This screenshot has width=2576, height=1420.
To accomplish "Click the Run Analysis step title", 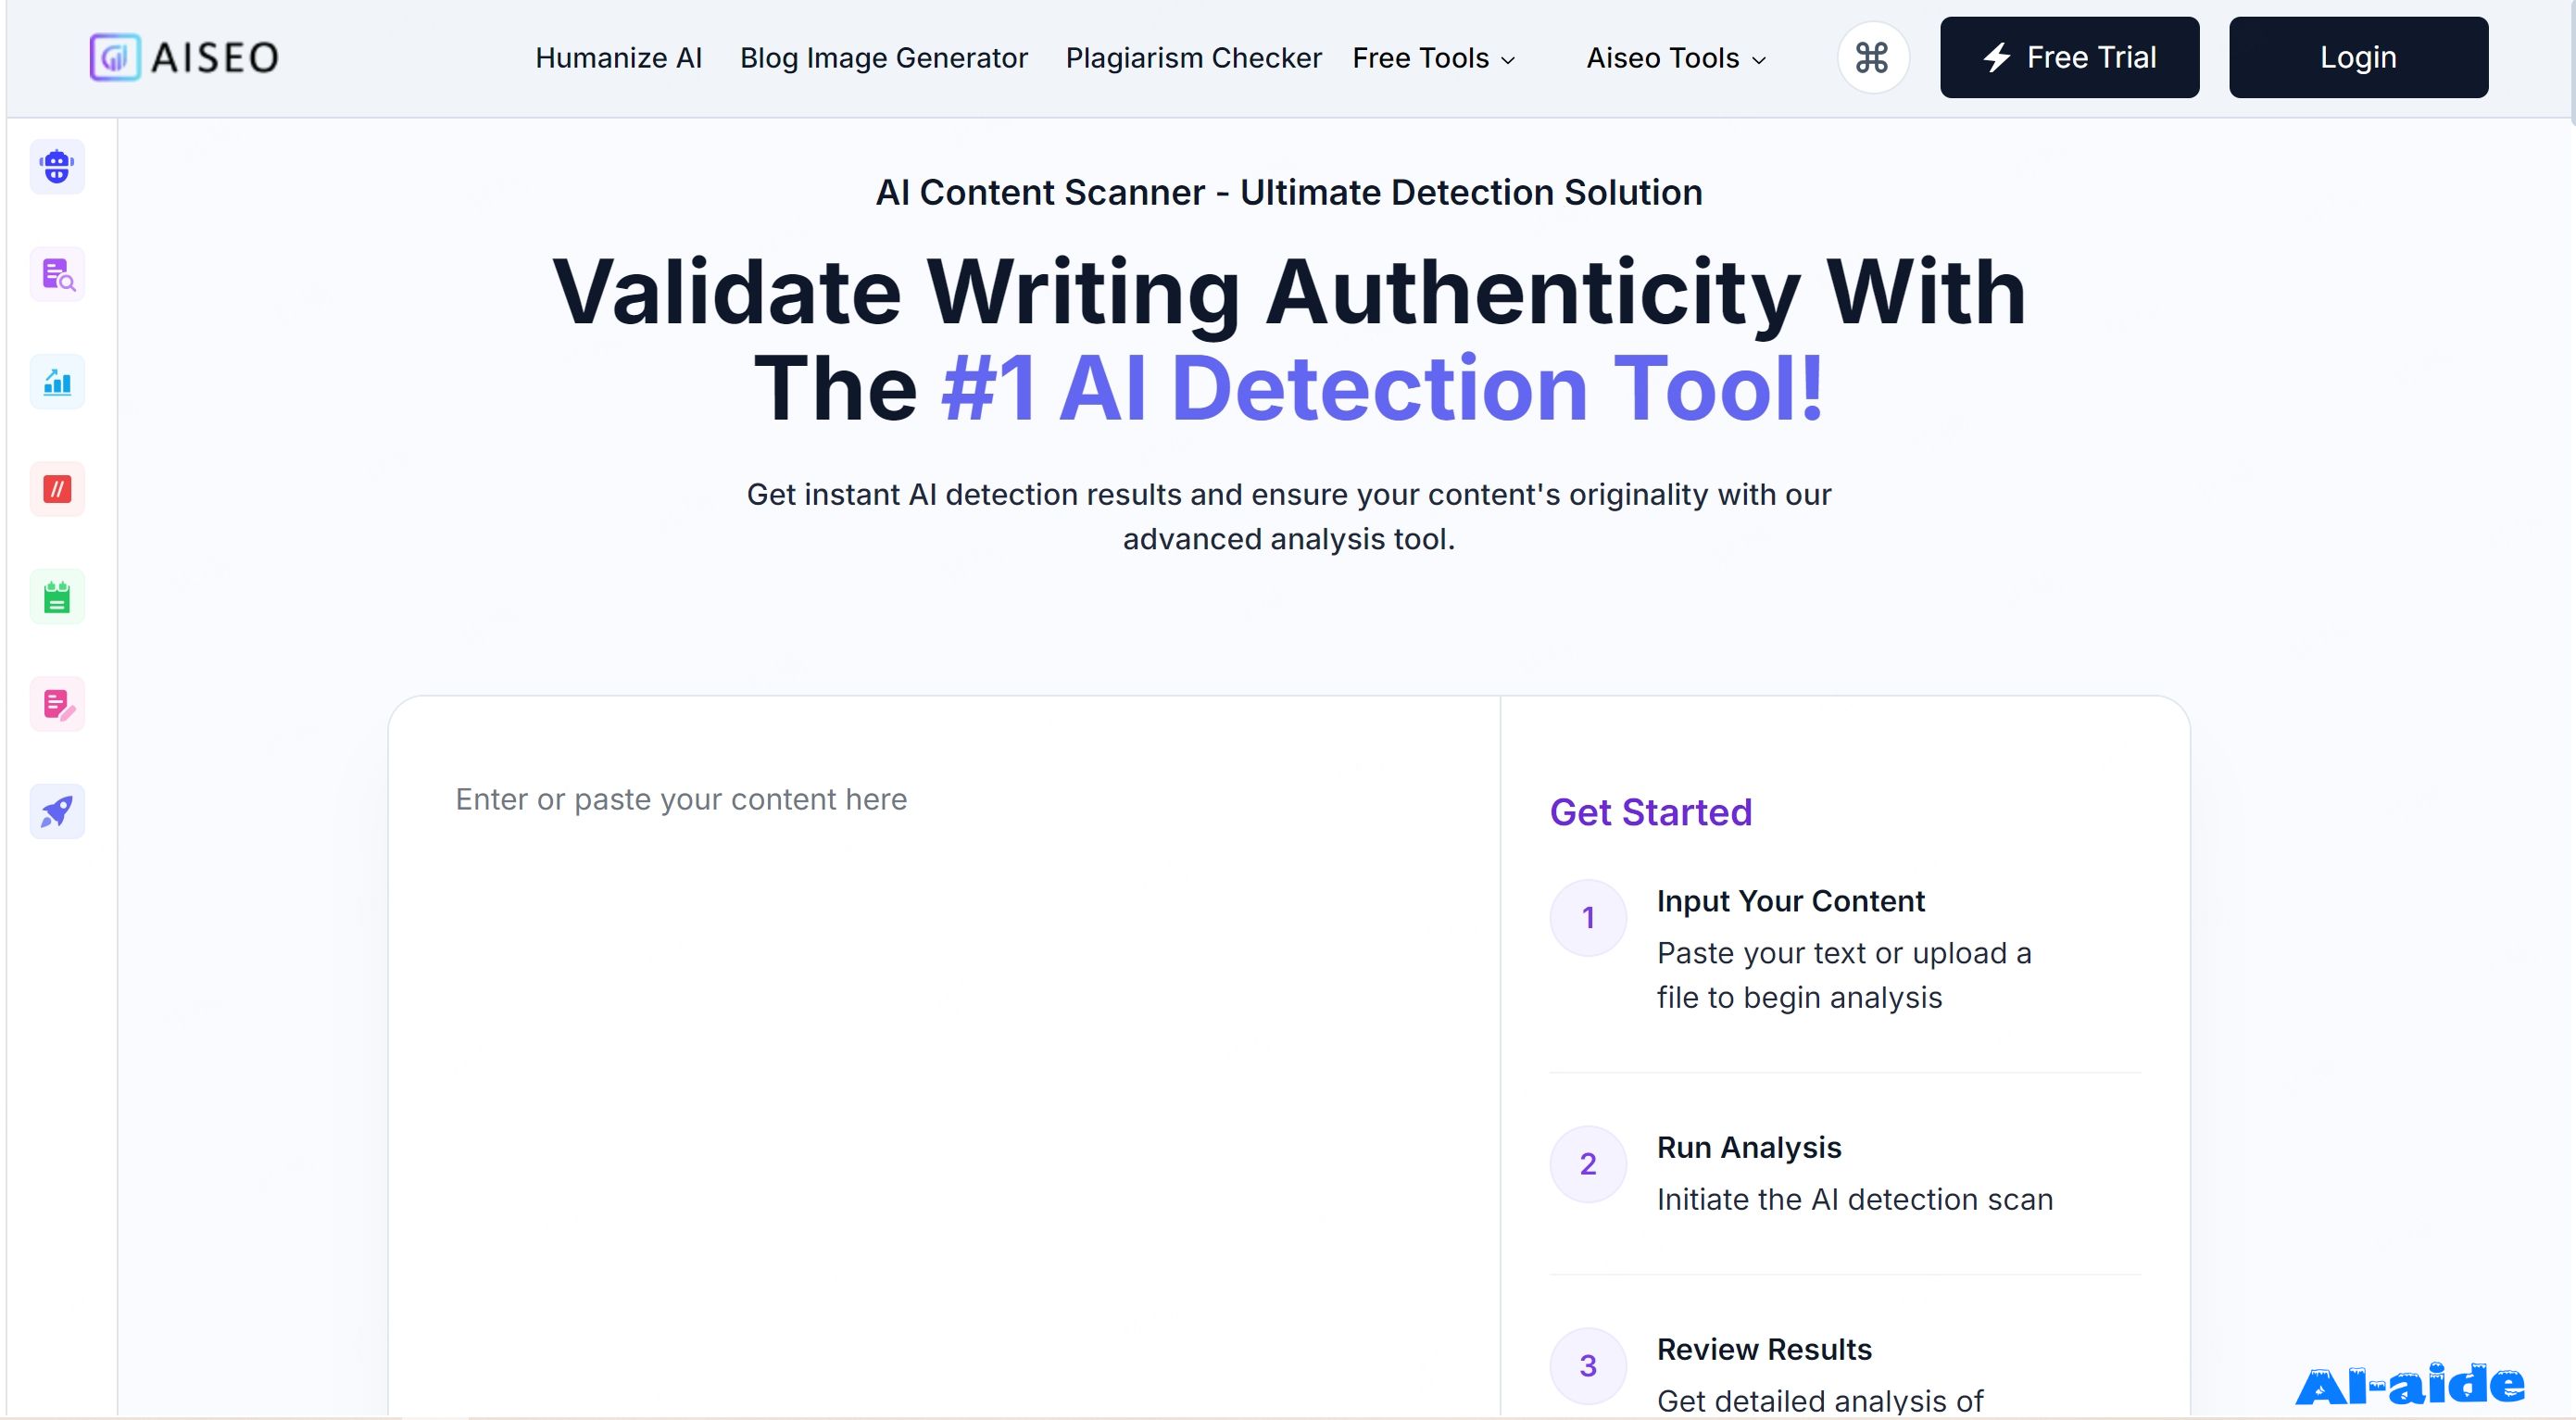I will pos(1749,1147).
